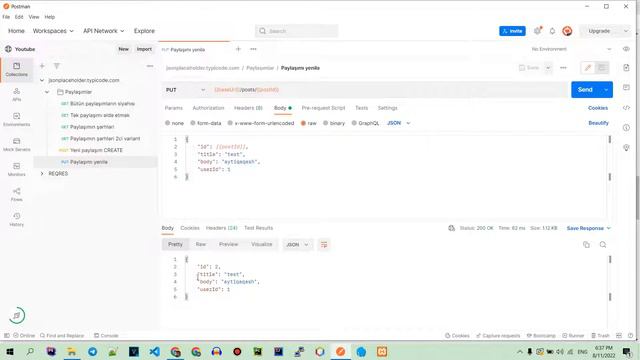Click the lightbulb related requests icon

click(626, 147)
